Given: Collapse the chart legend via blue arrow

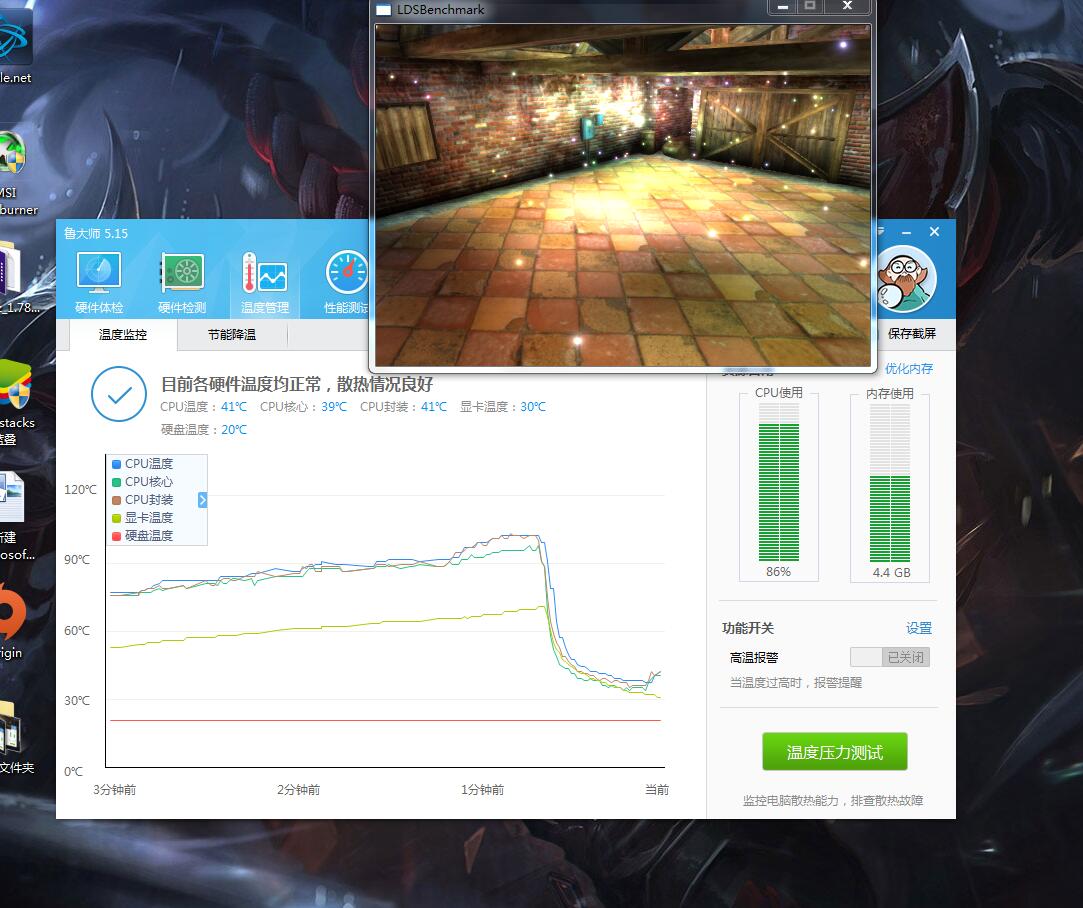Looking at the screenshot, I should tap(202, 500).
